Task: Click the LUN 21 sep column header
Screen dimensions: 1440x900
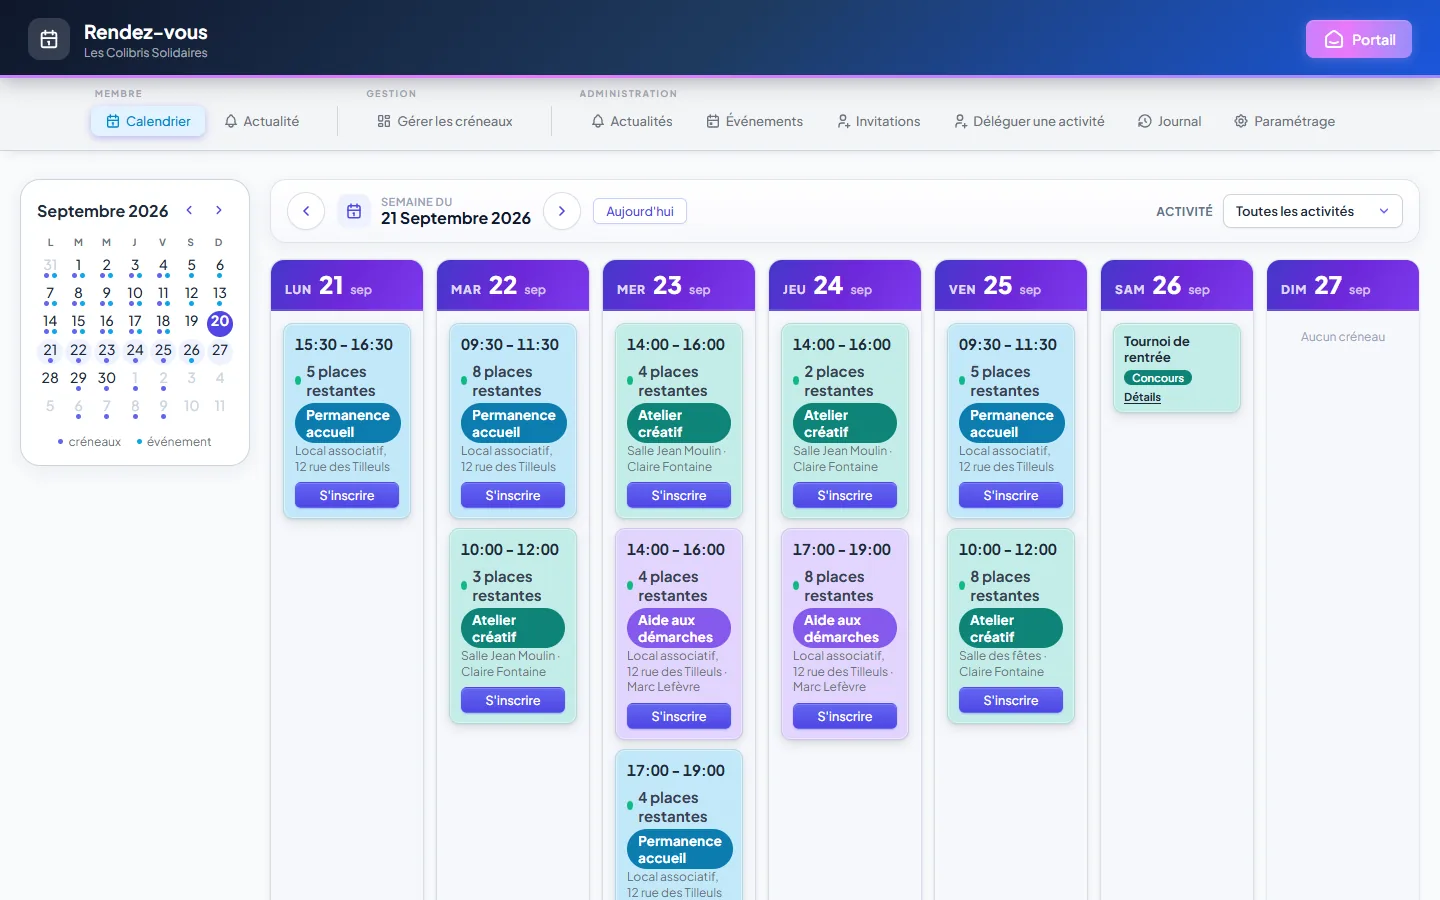Action: tap(347, 286)
